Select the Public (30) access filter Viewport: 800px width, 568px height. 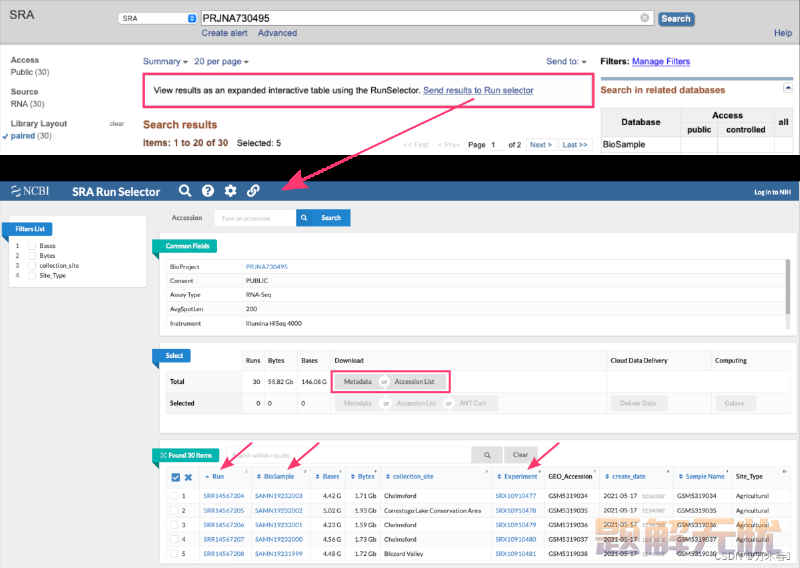(x=30, y=72)
